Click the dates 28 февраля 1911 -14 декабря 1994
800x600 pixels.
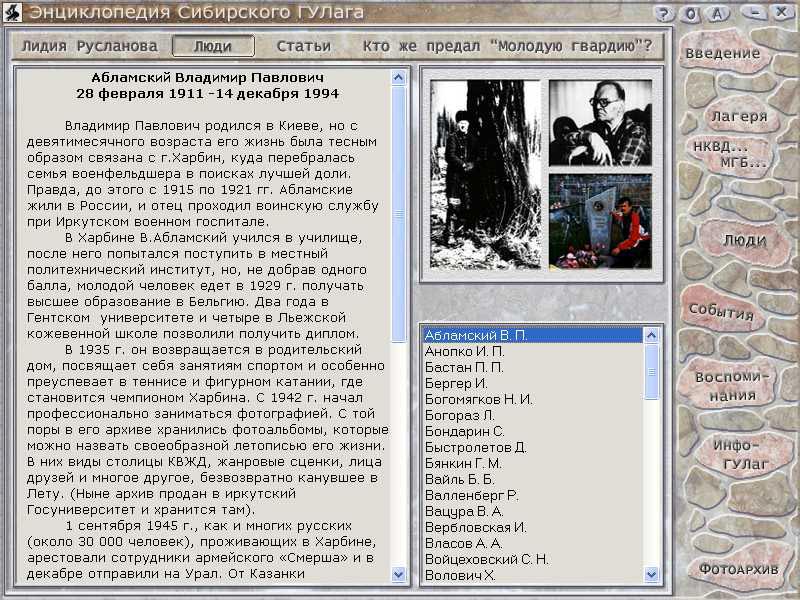click(x=207, y=94)
